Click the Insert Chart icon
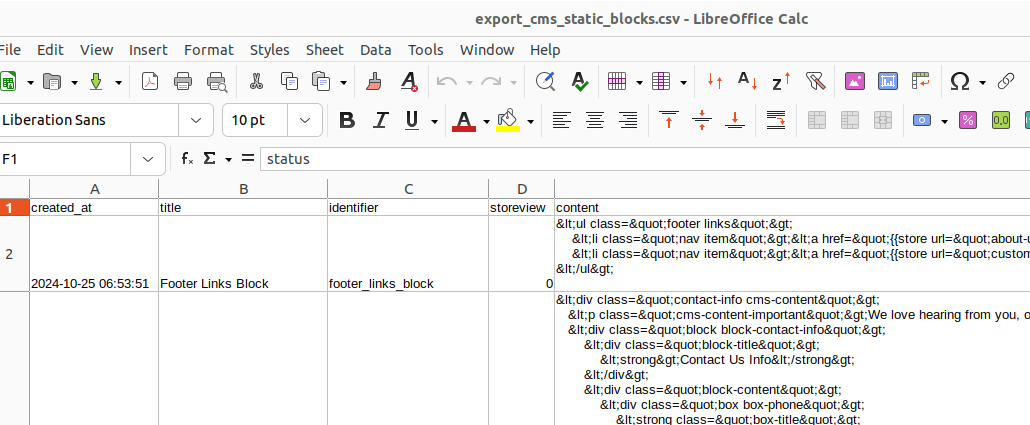Viewport: 1030px width, 425px height. tap(888, 82)
